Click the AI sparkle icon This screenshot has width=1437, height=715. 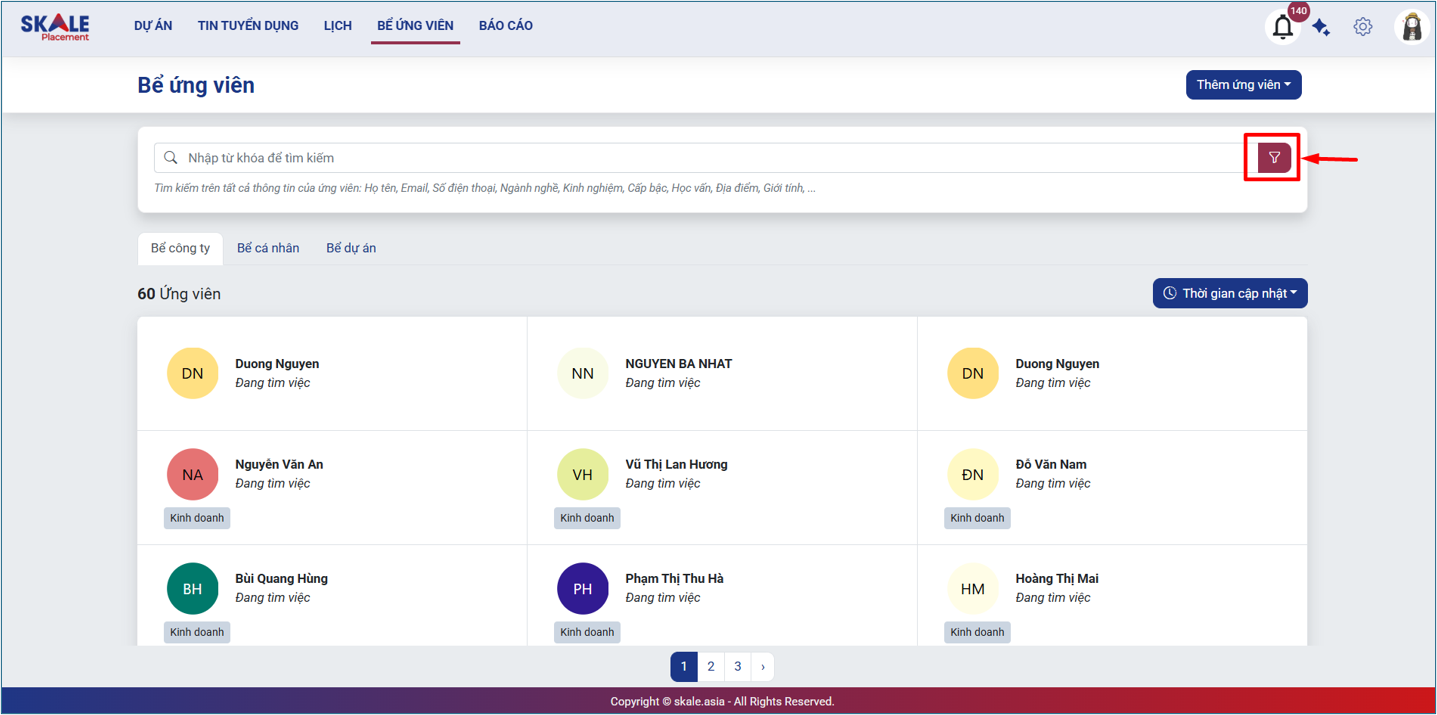pyautogui.click(x=1321, y=28)
